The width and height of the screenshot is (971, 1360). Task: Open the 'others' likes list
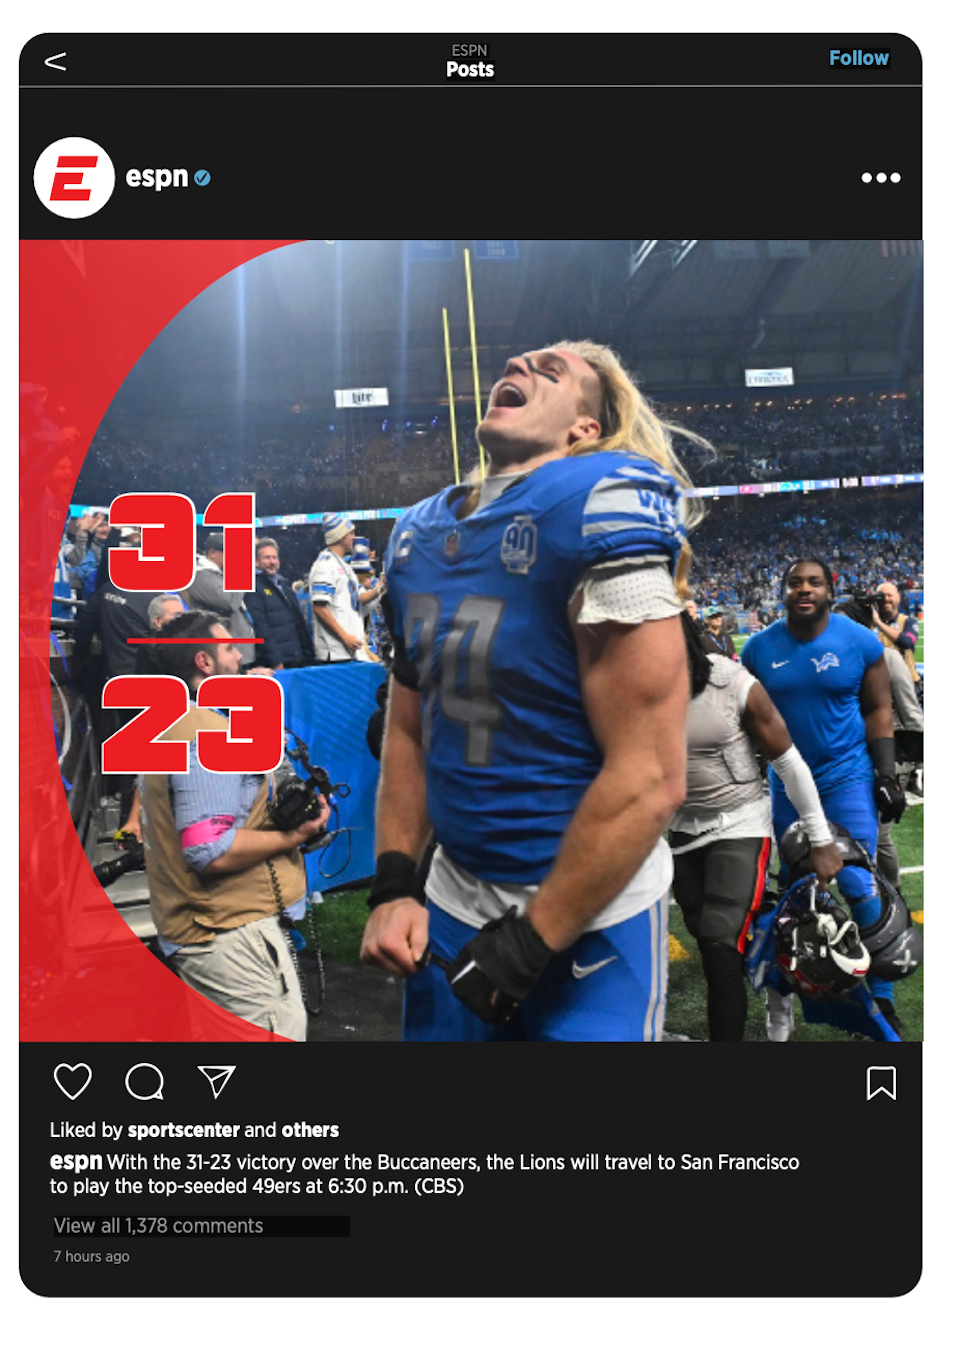coord(310,1130)
